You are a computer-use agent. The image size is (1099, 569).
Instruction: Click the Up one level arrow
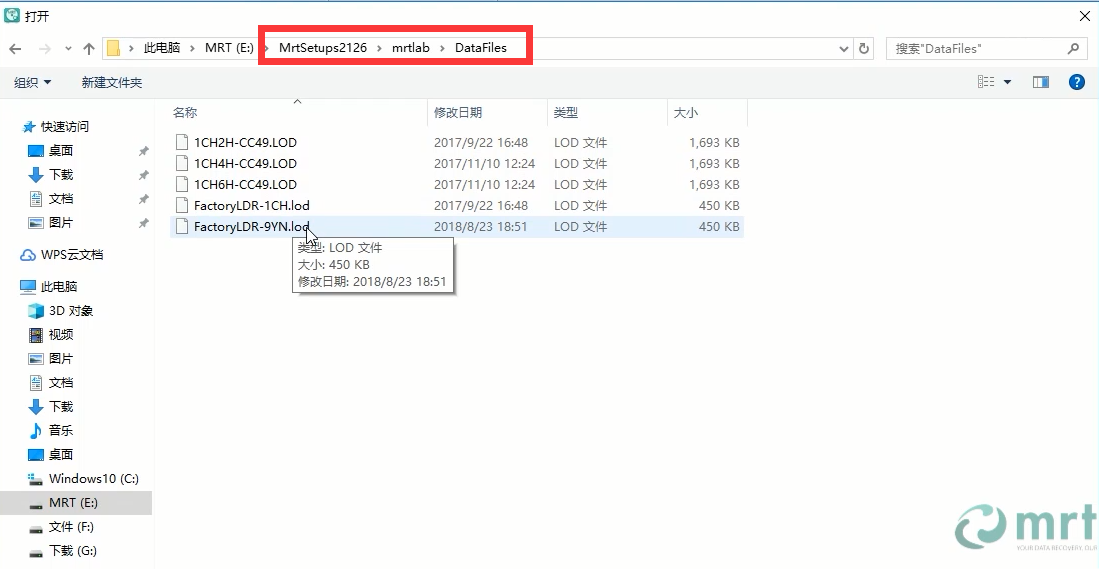89,48
